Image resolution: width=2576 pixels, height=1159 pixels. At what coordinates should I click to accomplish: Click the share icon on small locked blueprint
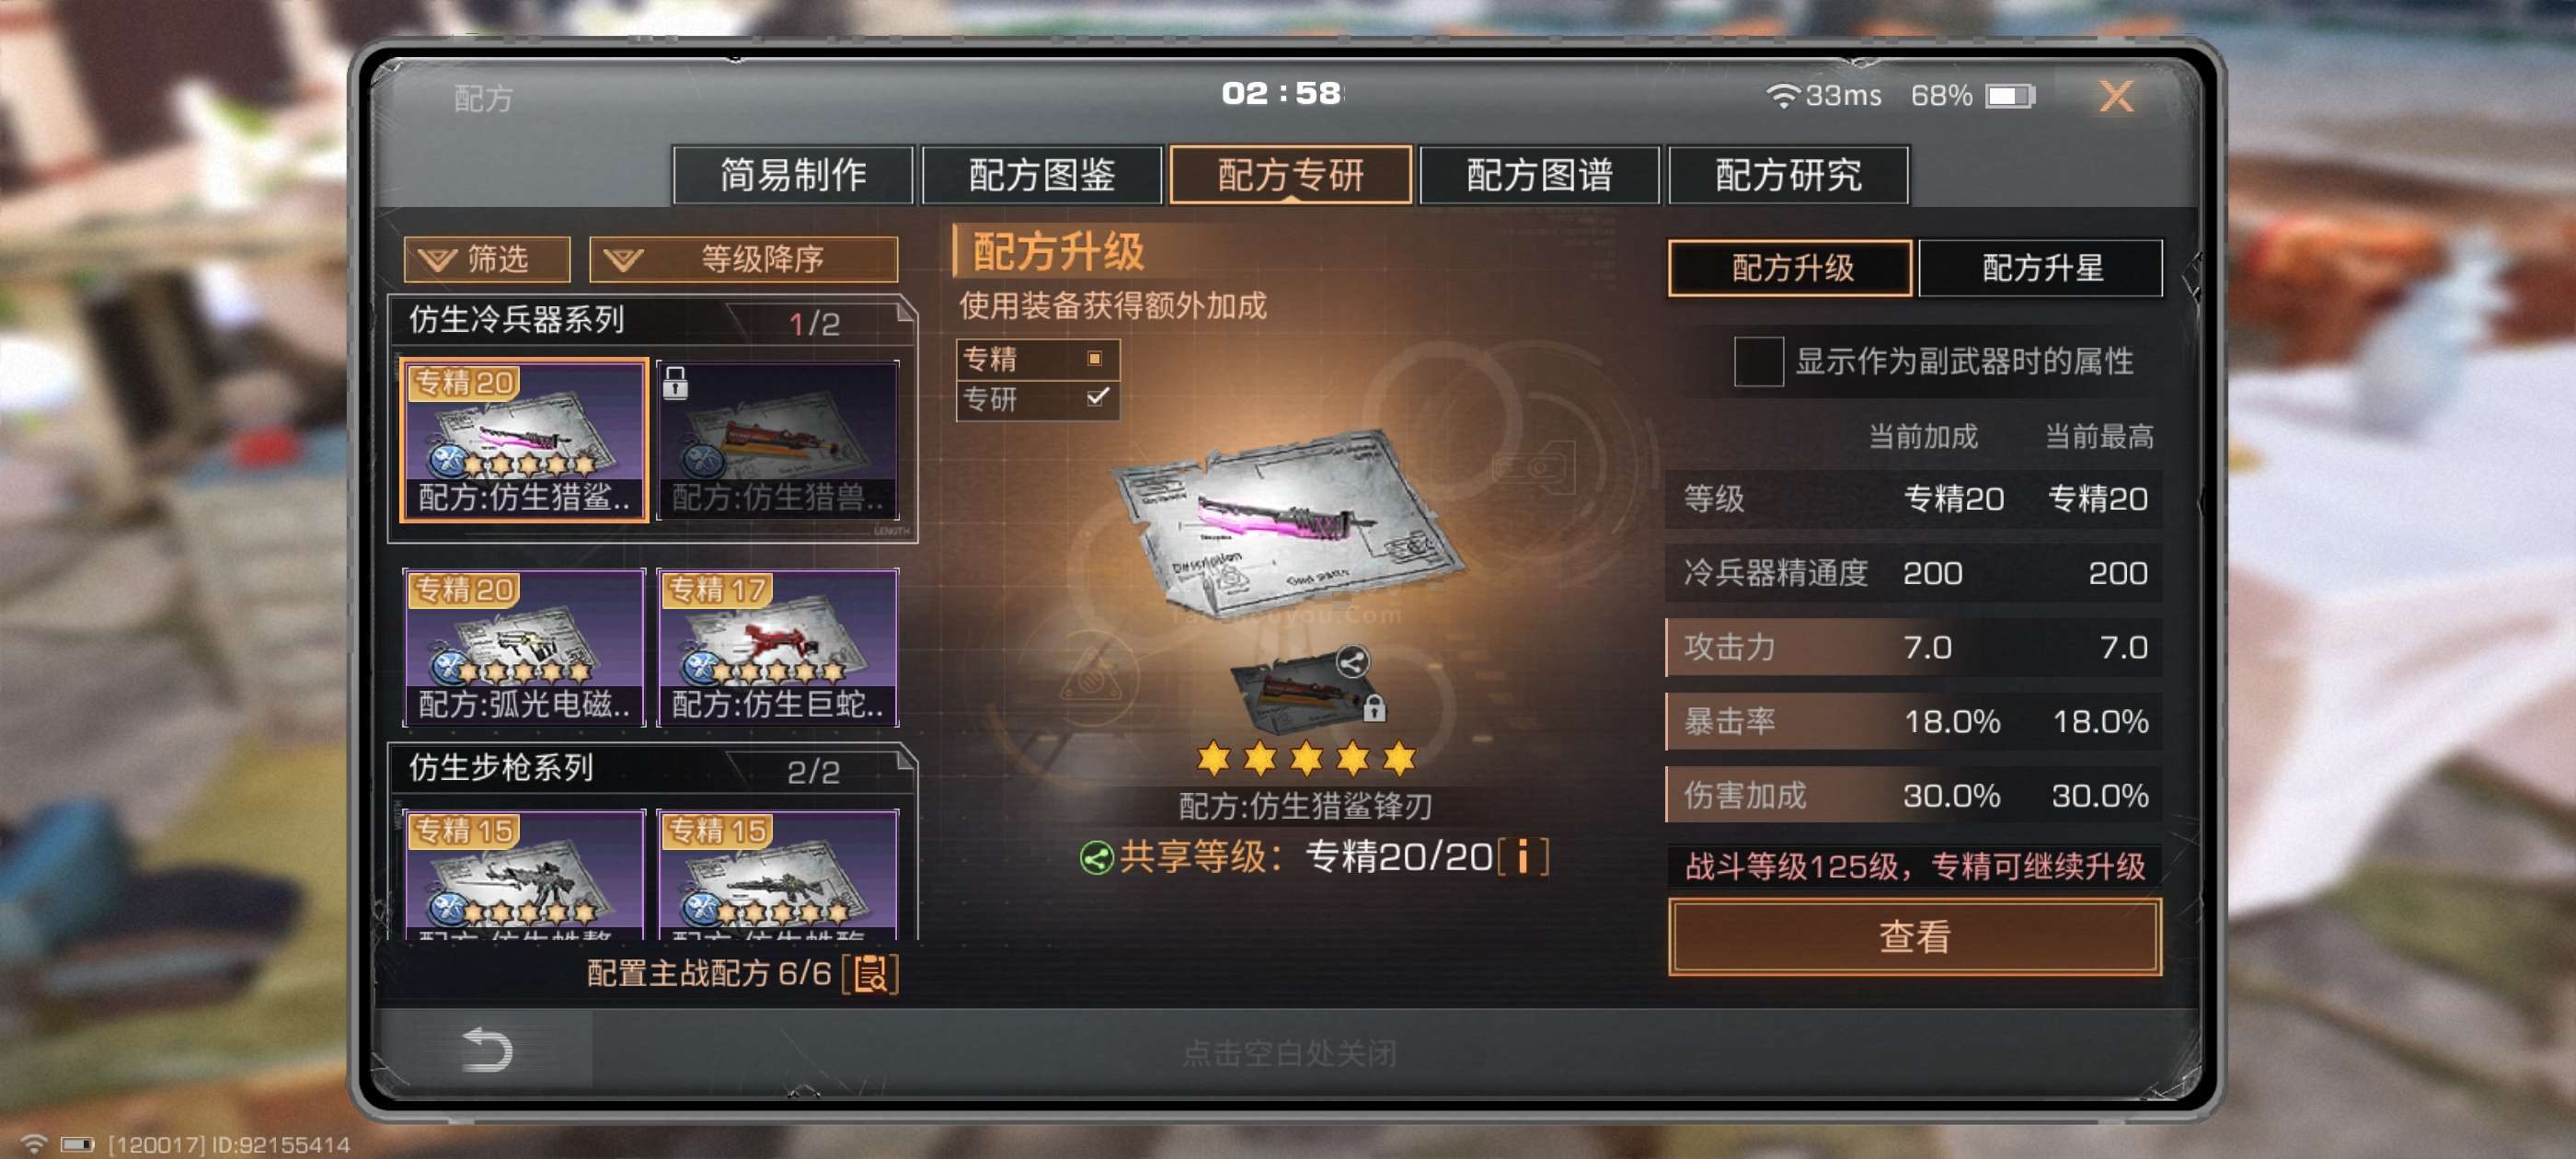[x=1352, y=661]
